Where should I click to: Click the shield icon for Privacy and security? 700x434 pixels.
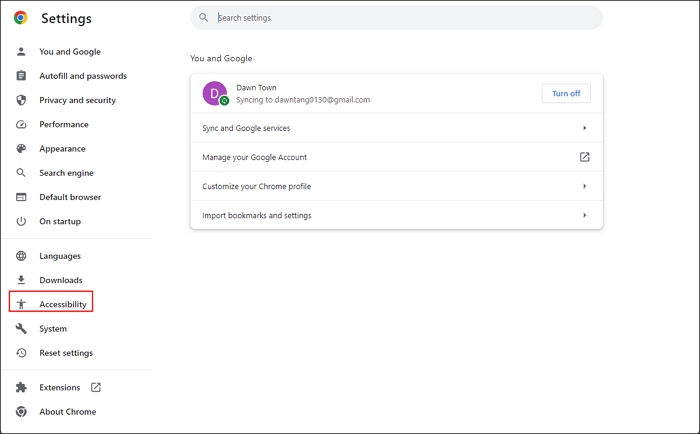(21, 100)
